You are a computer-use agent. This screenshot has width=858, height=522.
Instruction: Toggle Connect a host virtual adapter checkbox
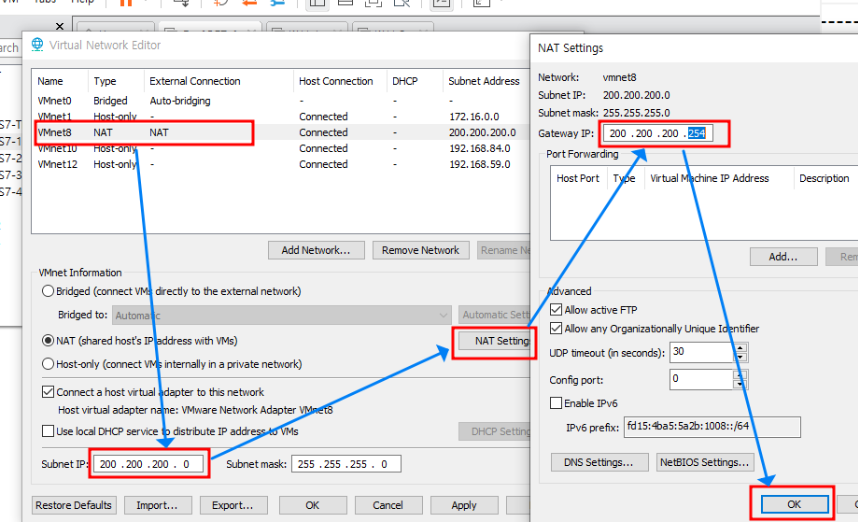click(48, 392)
